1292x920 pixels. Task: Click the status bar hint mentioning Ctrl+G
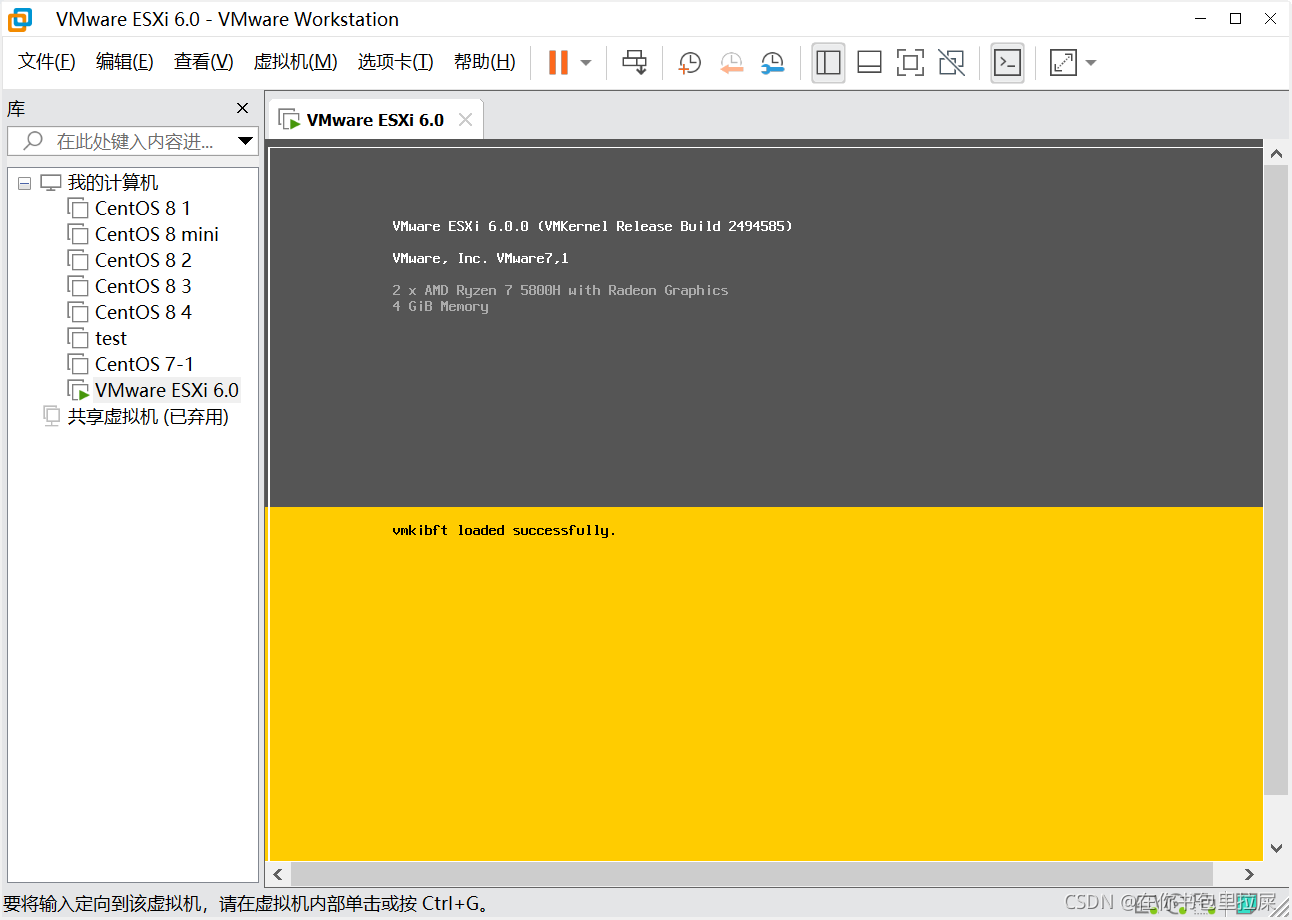247,903
